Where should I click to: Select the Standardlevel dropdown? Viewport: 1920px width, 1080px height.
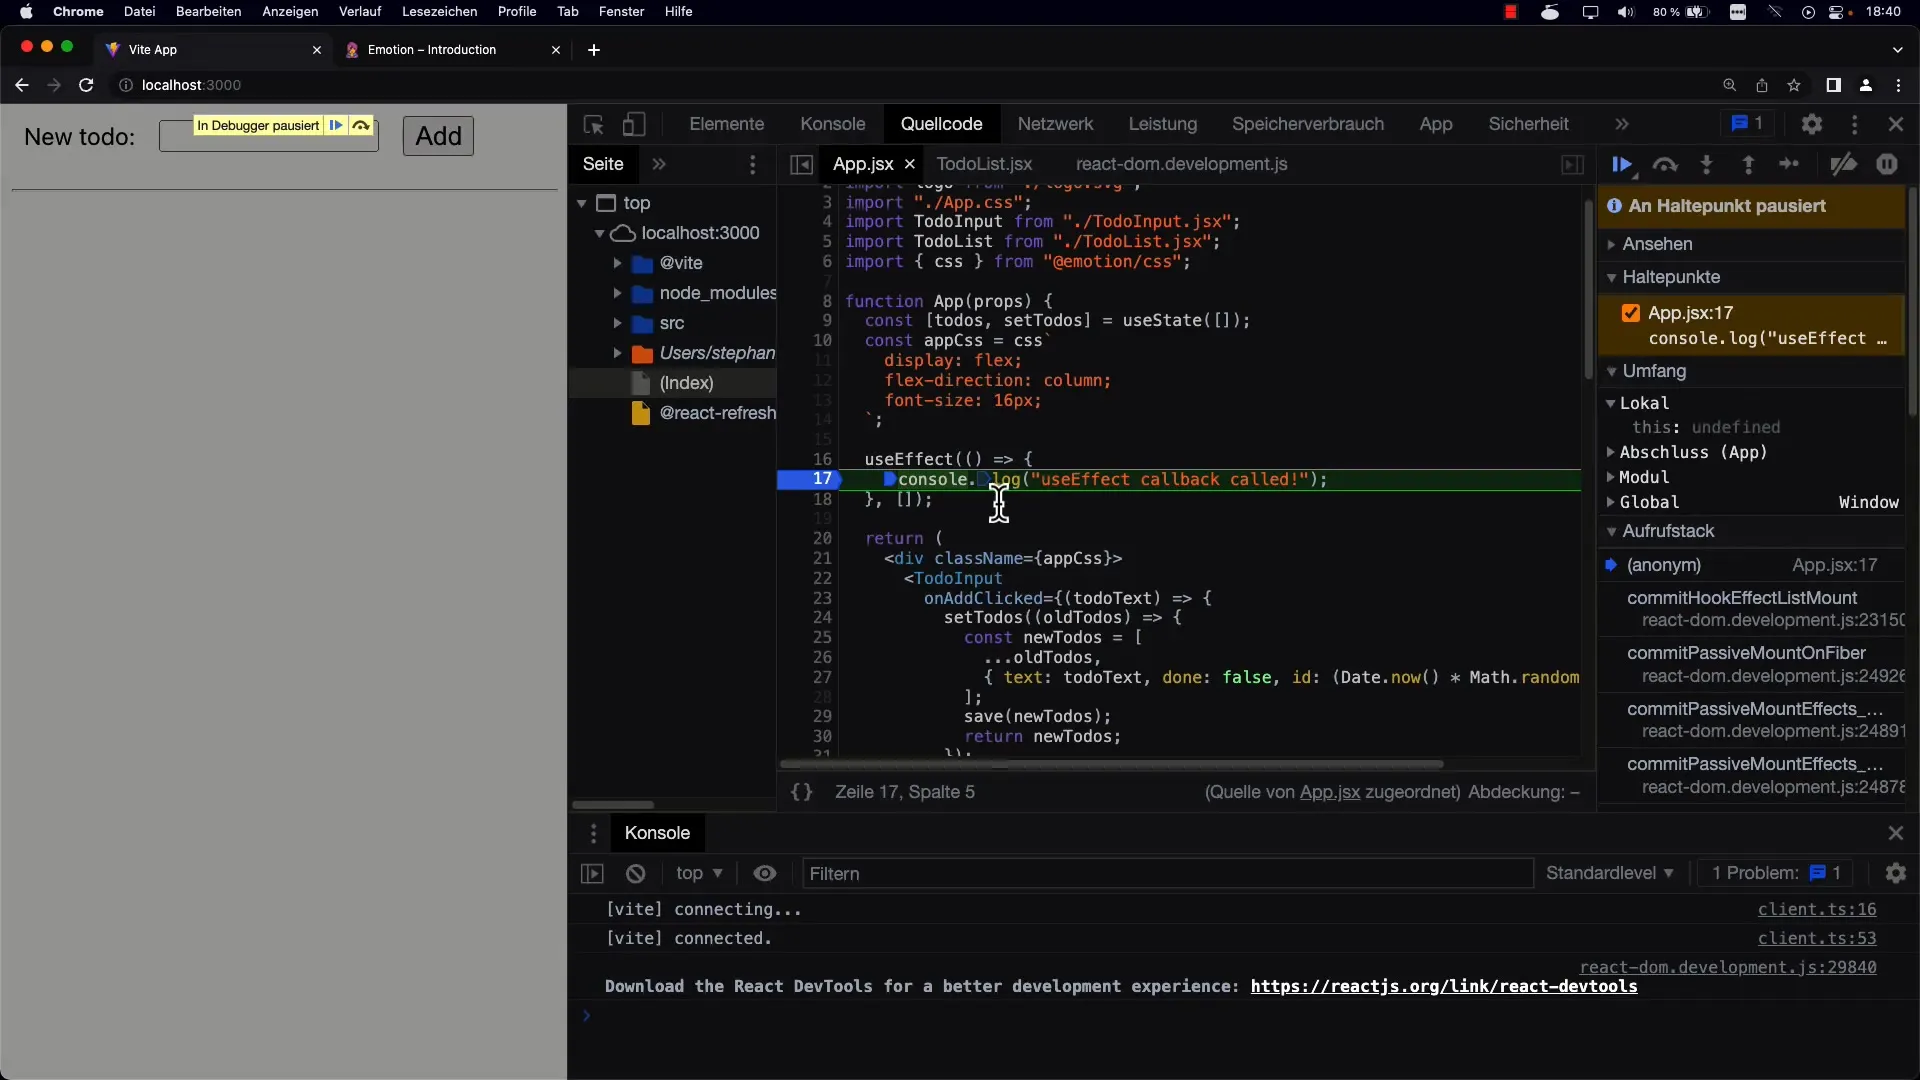(x=1611, y=872)
